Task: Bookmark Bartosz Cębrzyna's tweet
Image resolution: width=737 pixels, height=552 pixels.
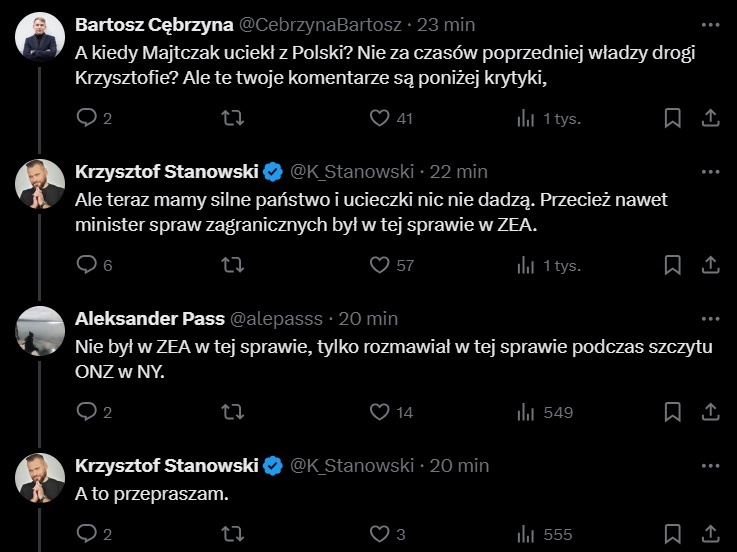Action: click(673, 118)
